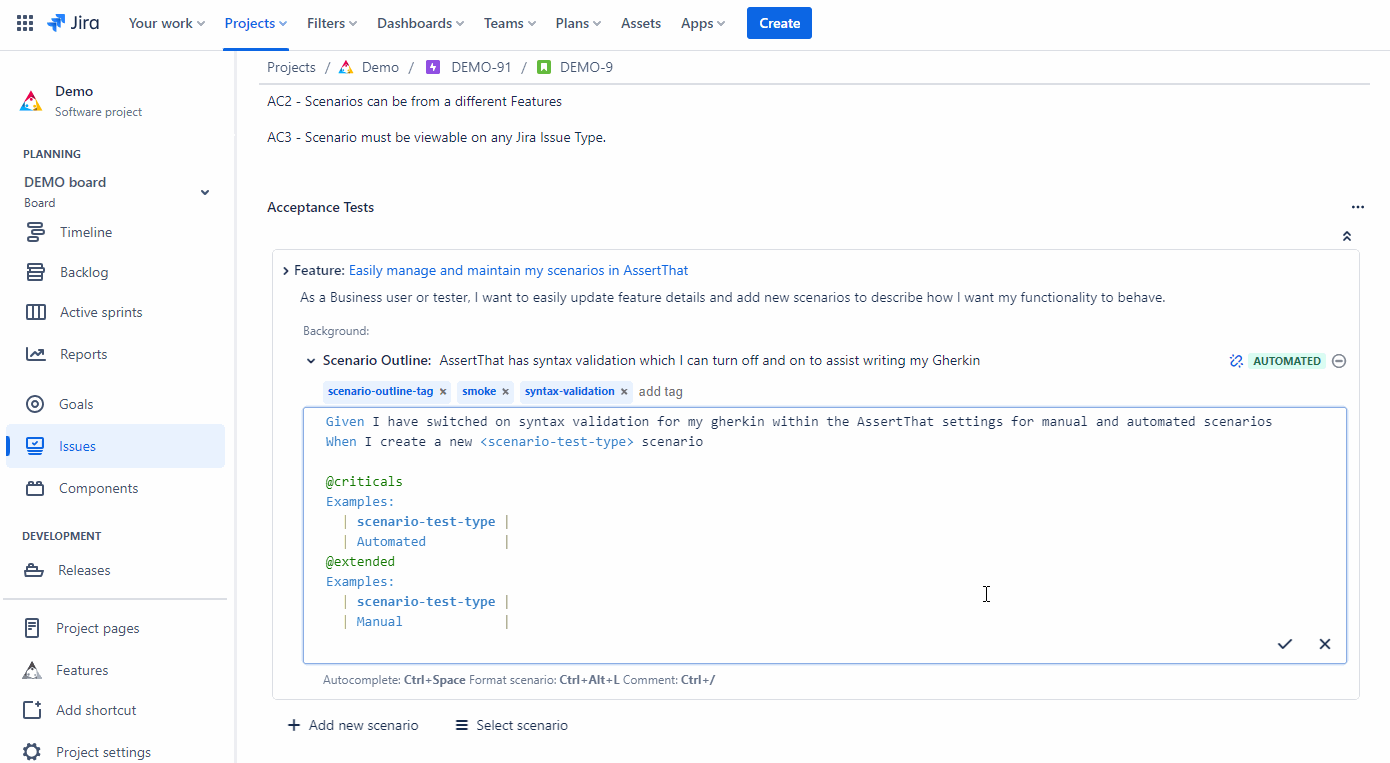Expand the Feature section chevron
Image resolution: width=1390 pixels, height=763 pixels.
pyautogui.click(x=284, y=269)
